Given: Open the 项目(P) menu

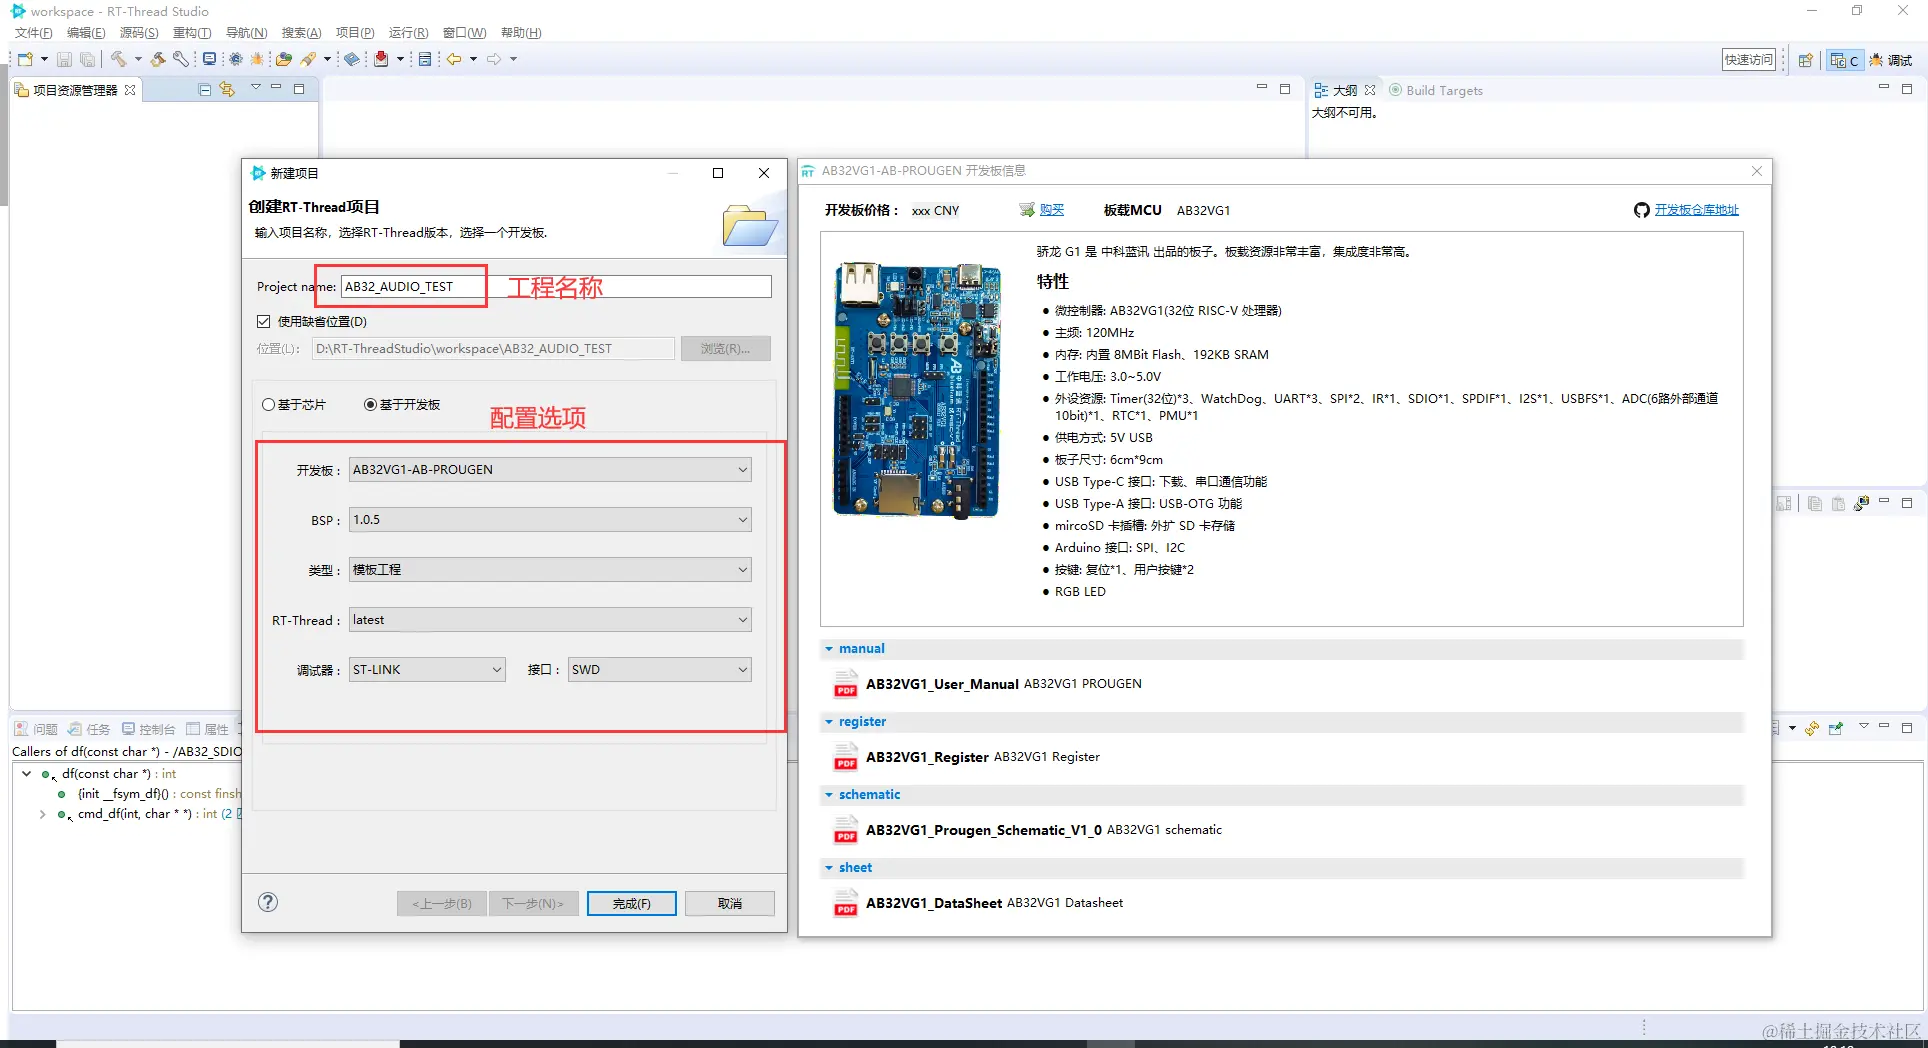Looking at the screenshot, I should click(x=355, y=33).
